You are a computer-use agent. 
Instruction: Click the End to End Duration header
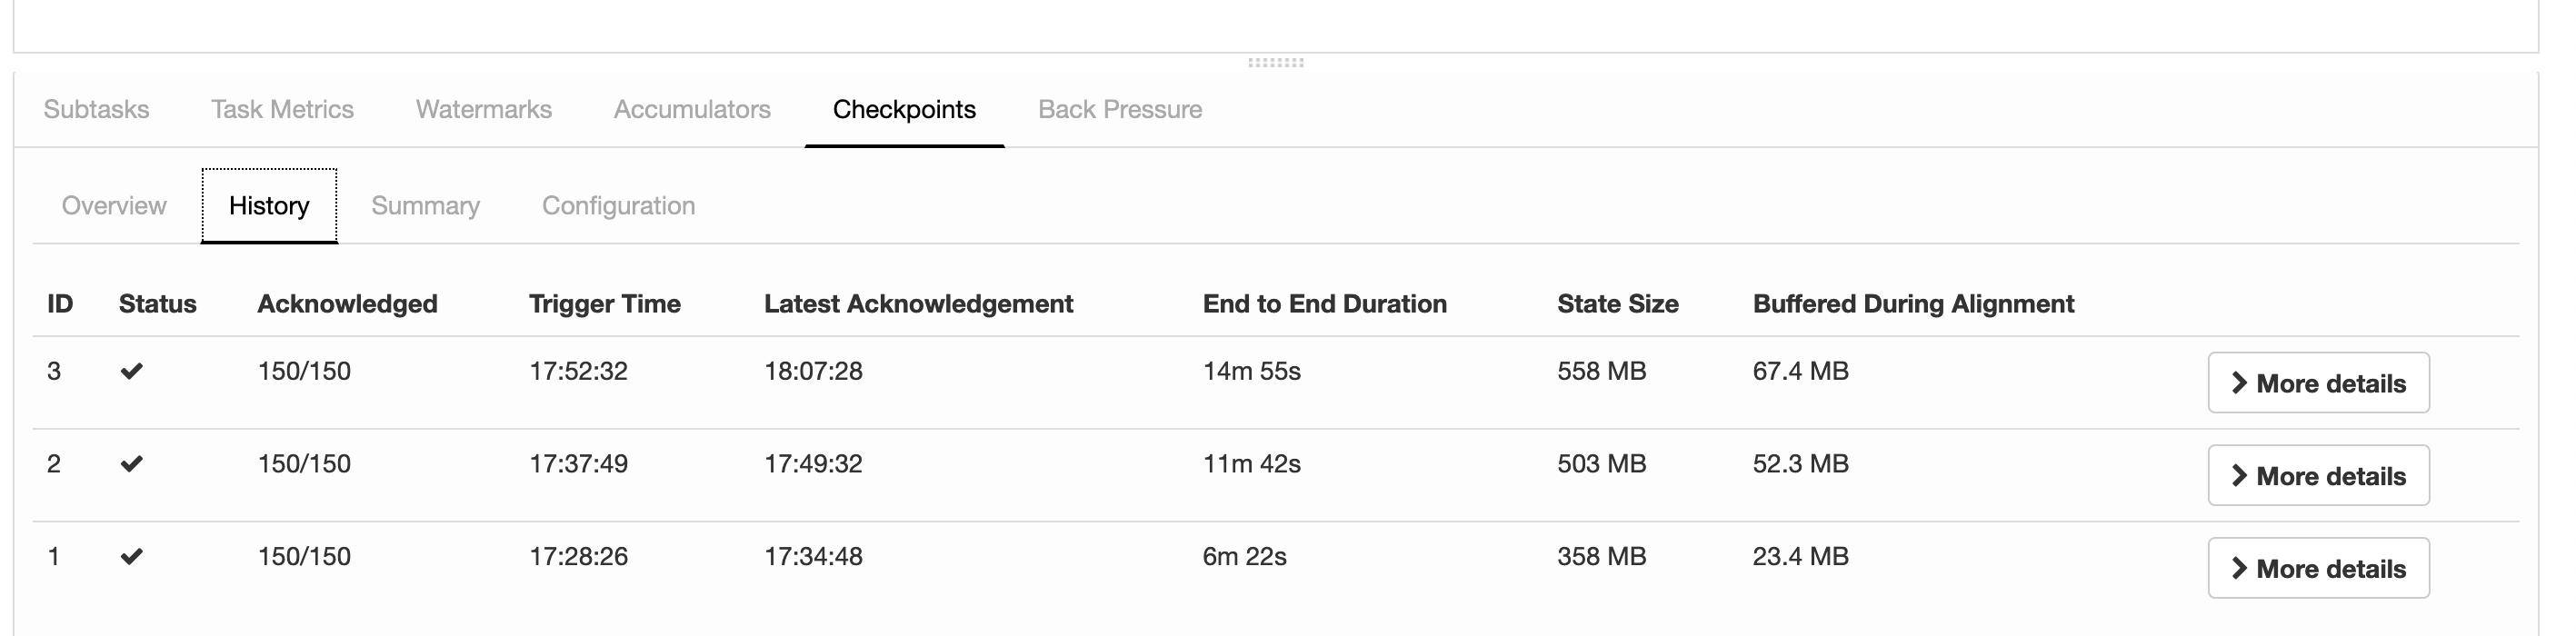(1324, 304)
